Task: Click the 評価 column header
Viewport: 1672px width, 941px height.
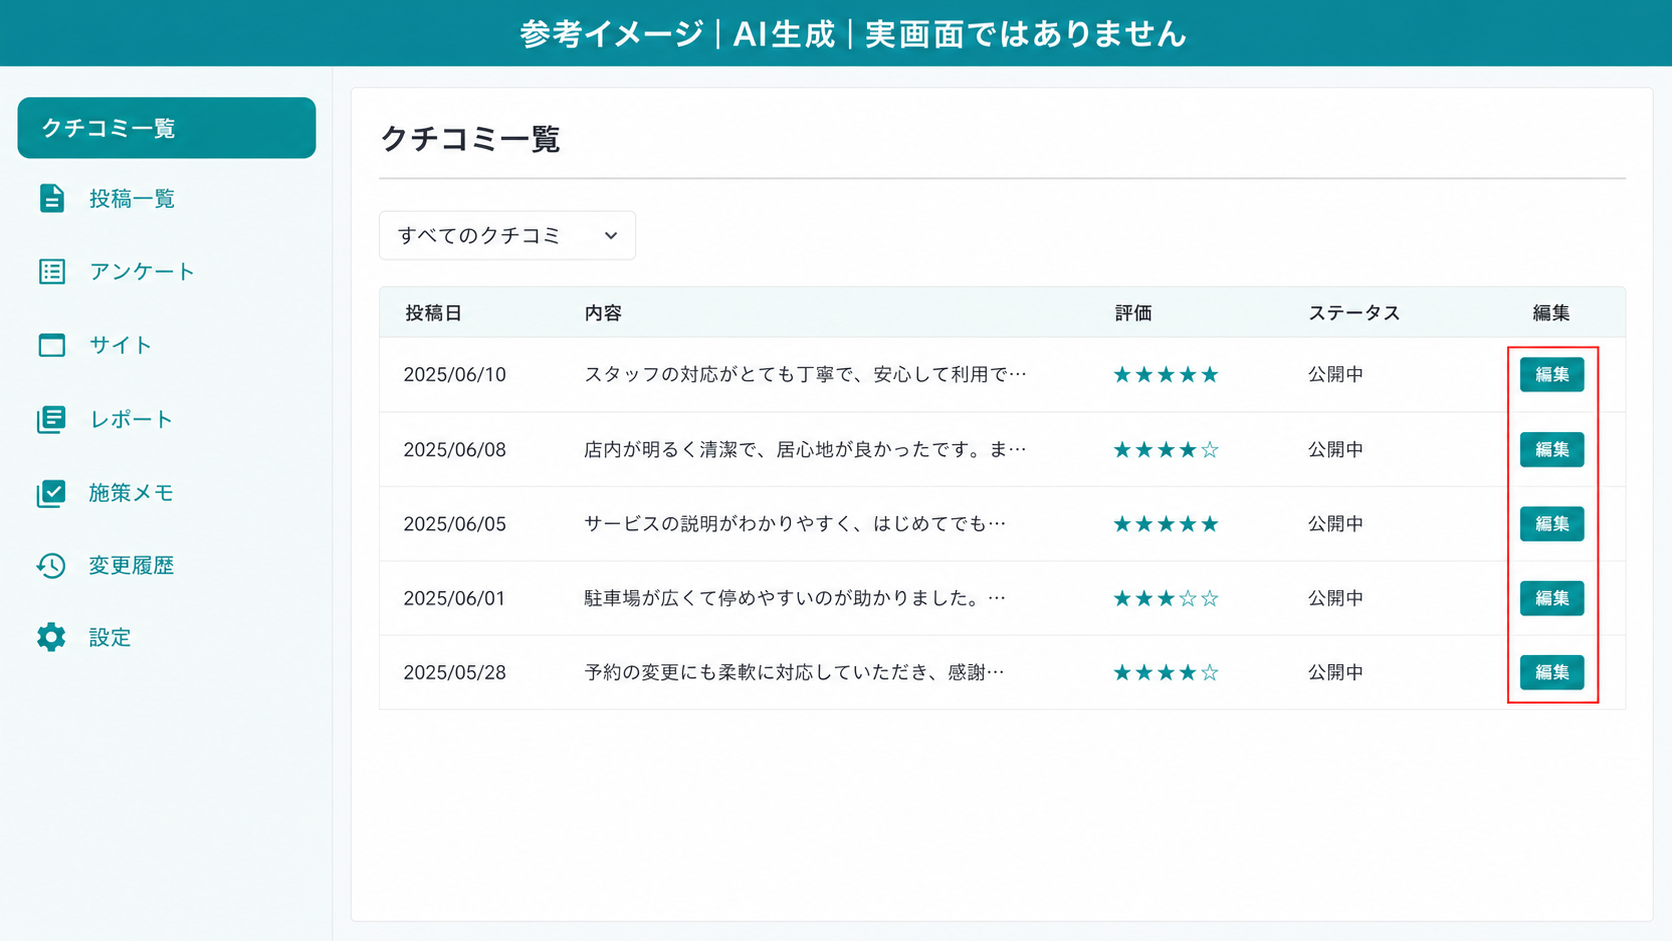Action: pos(1133,313)
